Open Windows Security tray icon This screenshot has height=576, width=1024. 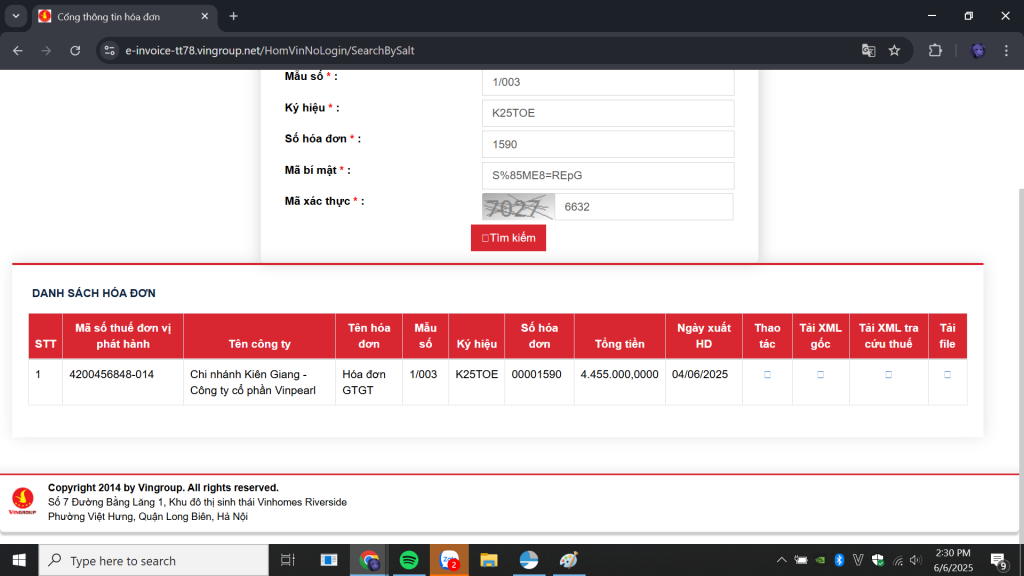878,560
